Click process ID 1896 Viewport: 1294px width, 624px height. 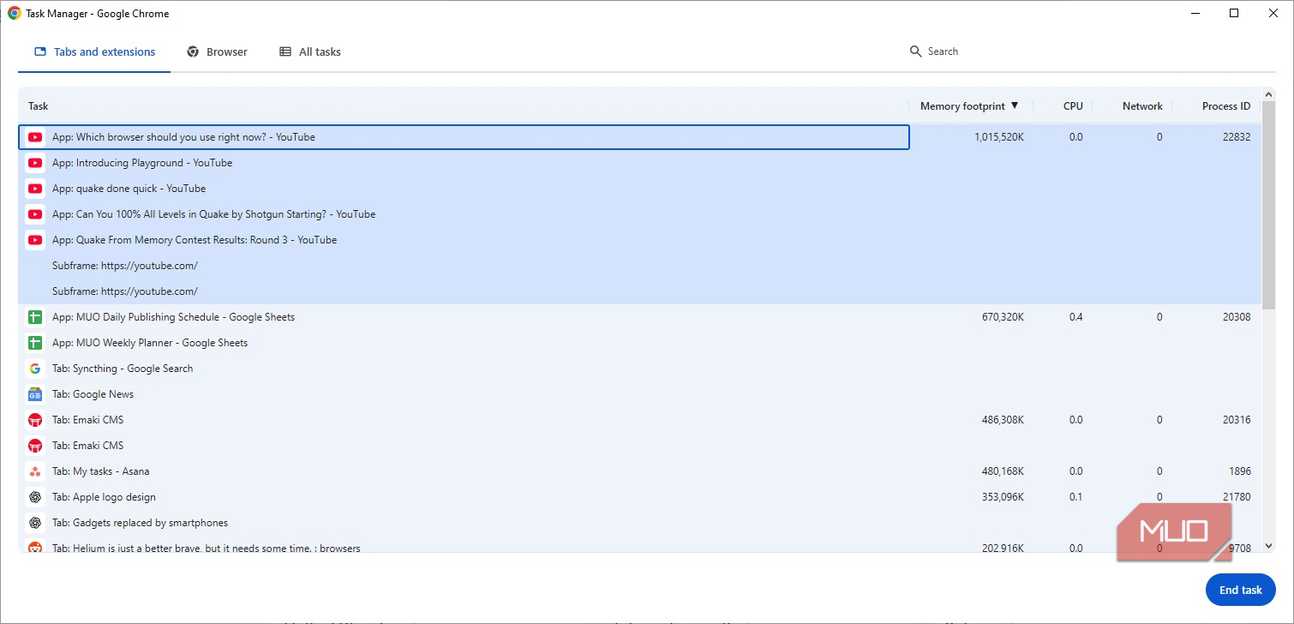[x=1240, y=471]
